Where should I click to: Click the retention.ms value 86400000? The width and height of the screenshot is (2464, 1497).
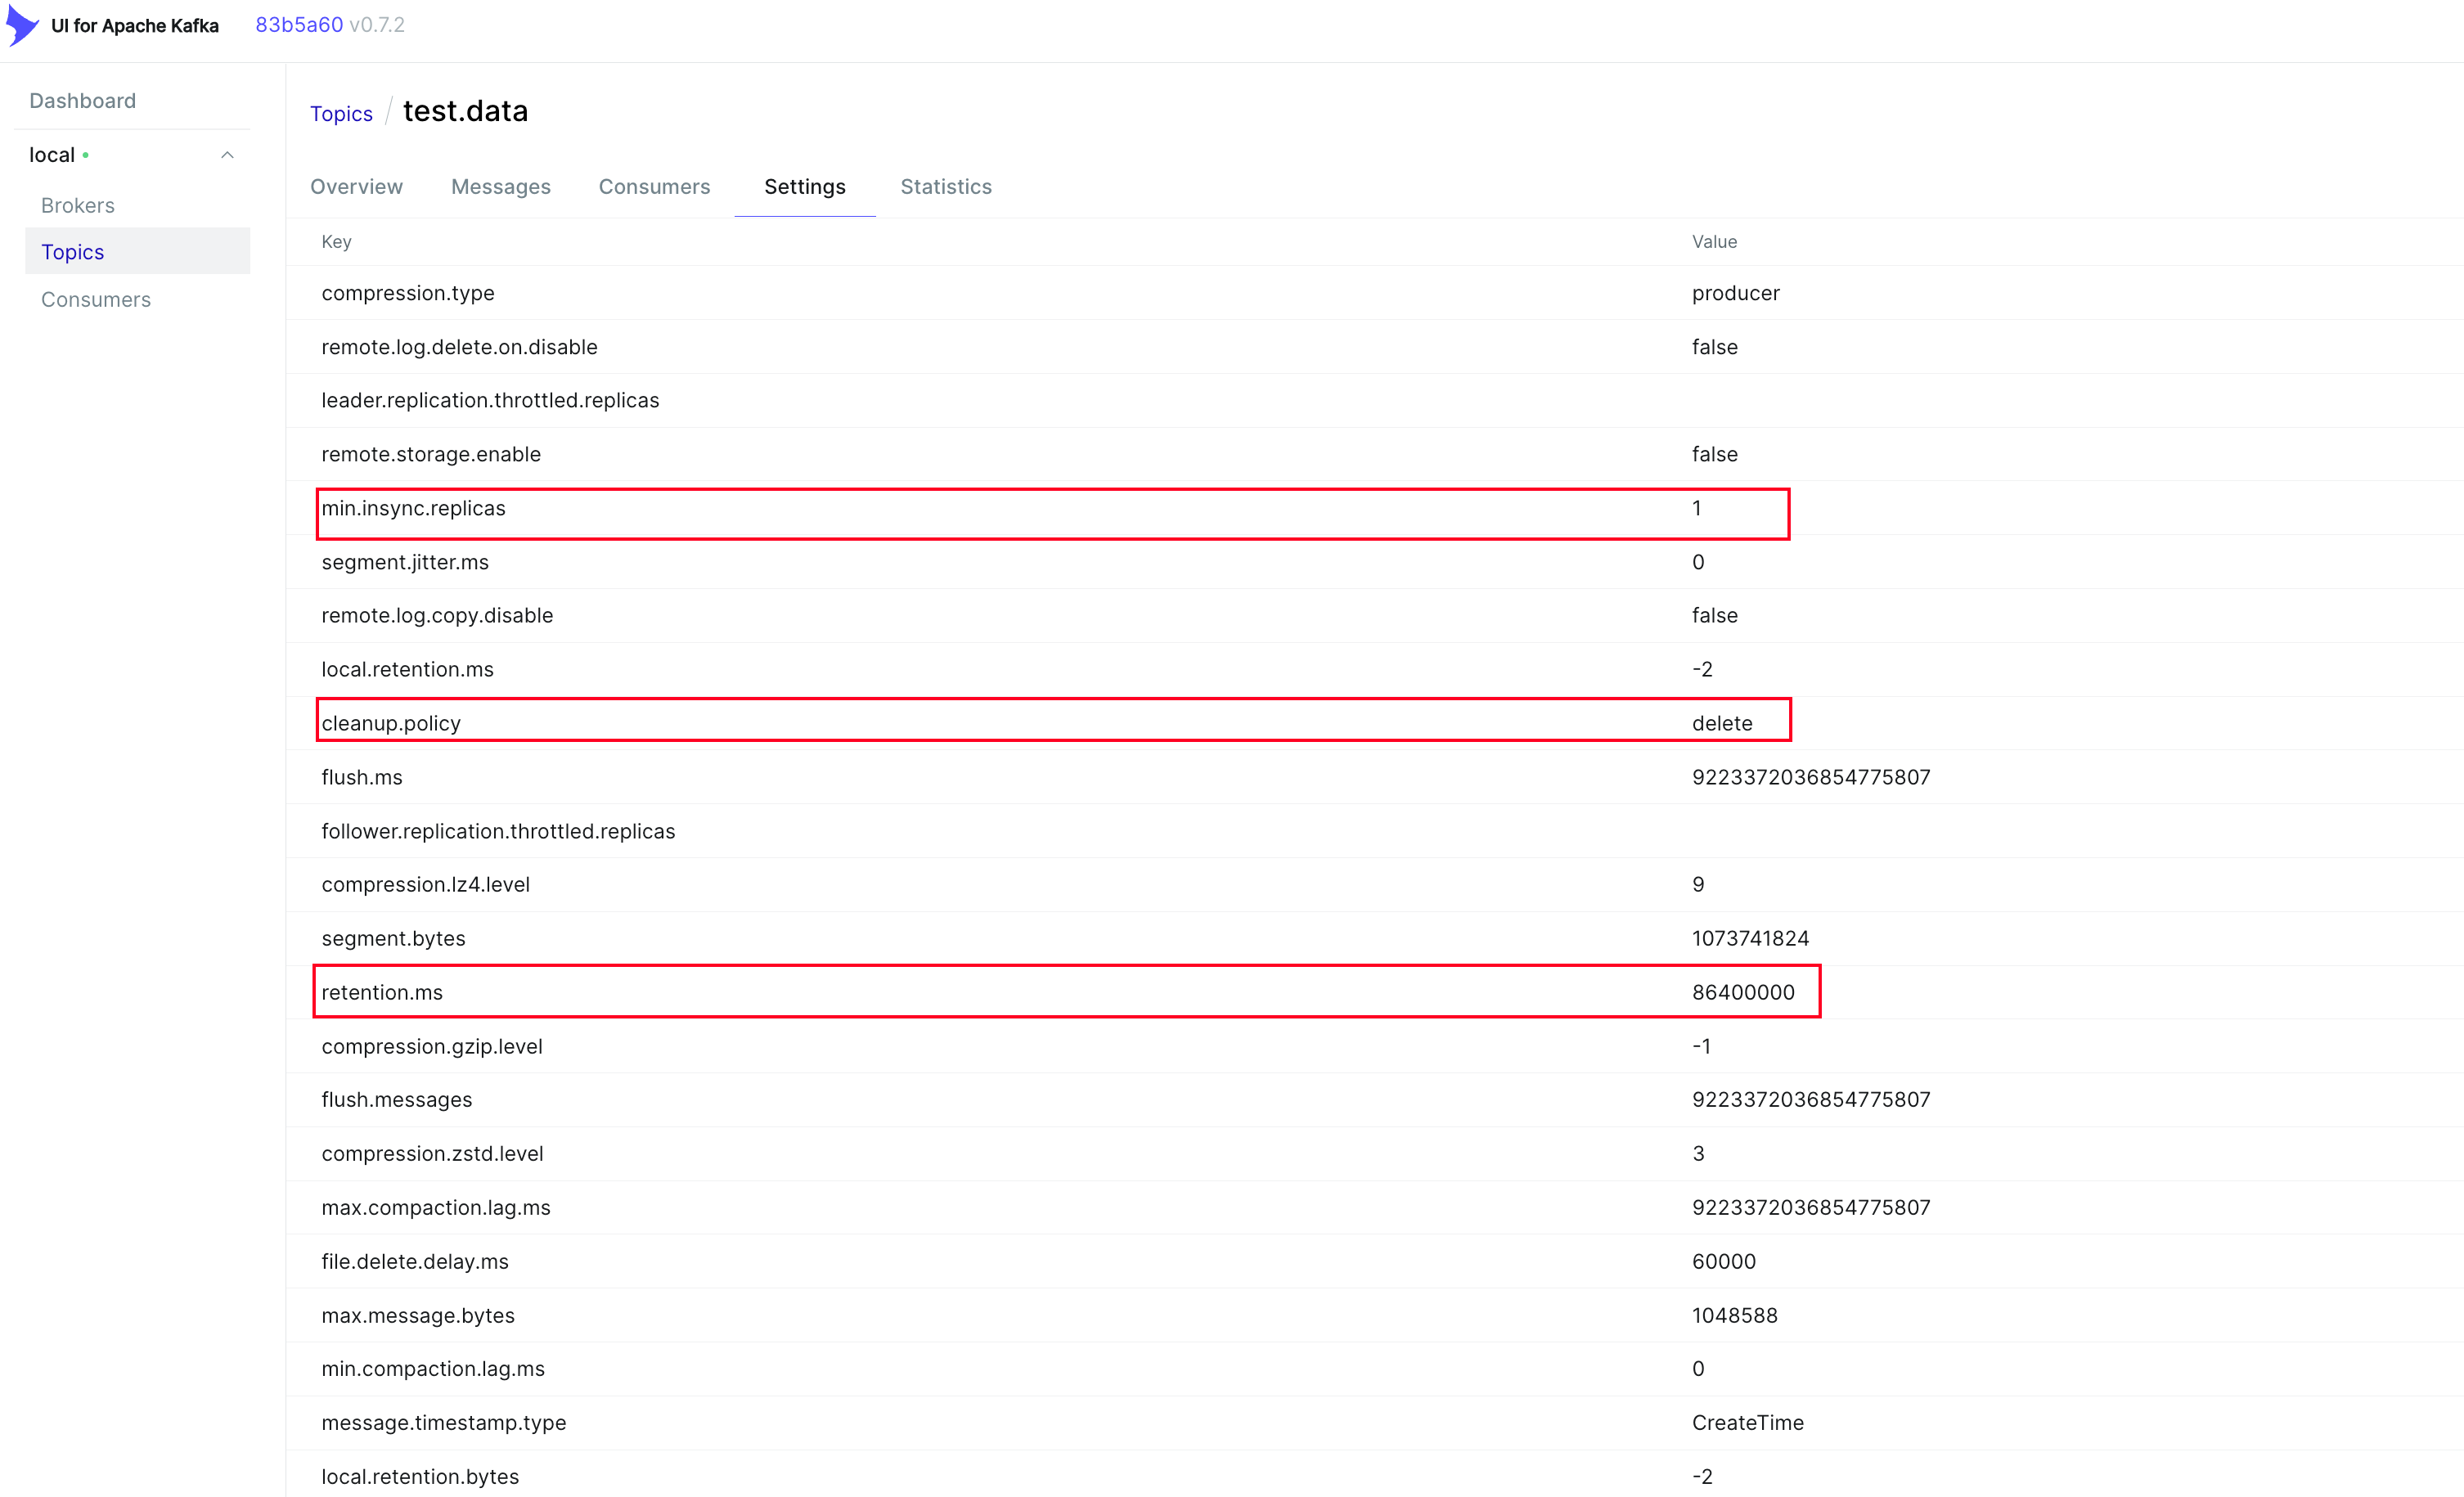pyautogui.click(x=1743, y=993)
